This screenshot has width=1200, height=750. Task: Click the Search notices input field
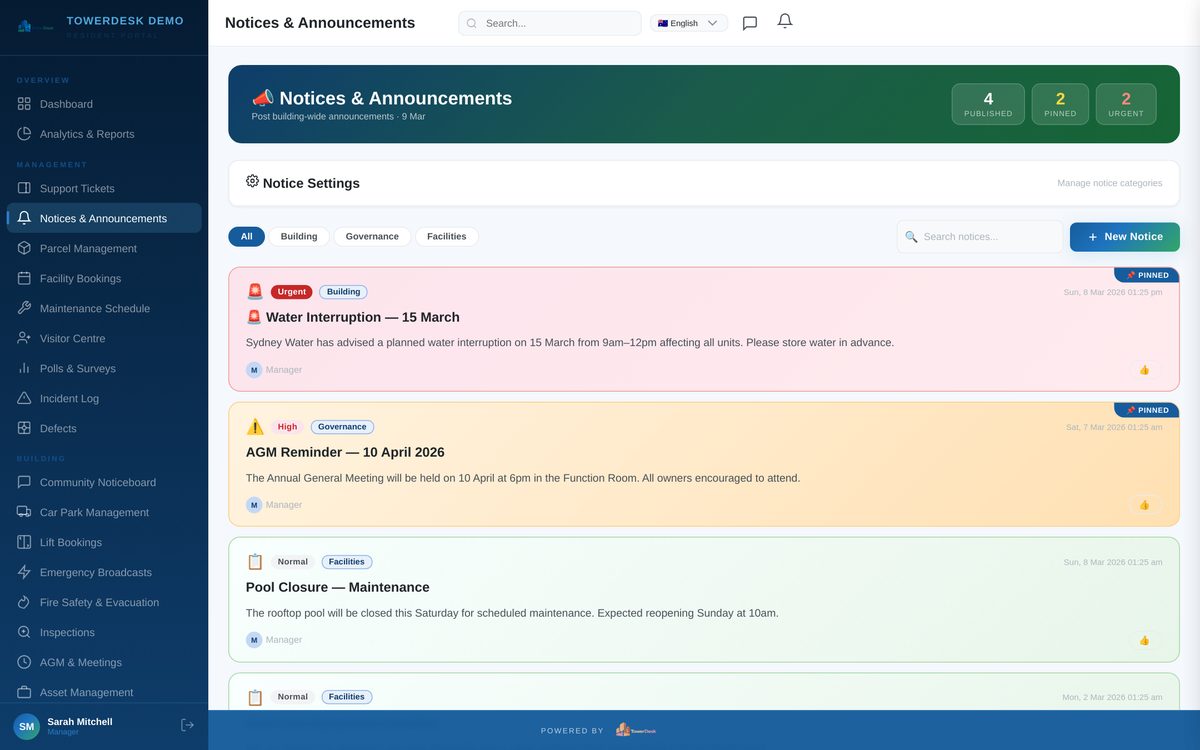click(980, 236)
